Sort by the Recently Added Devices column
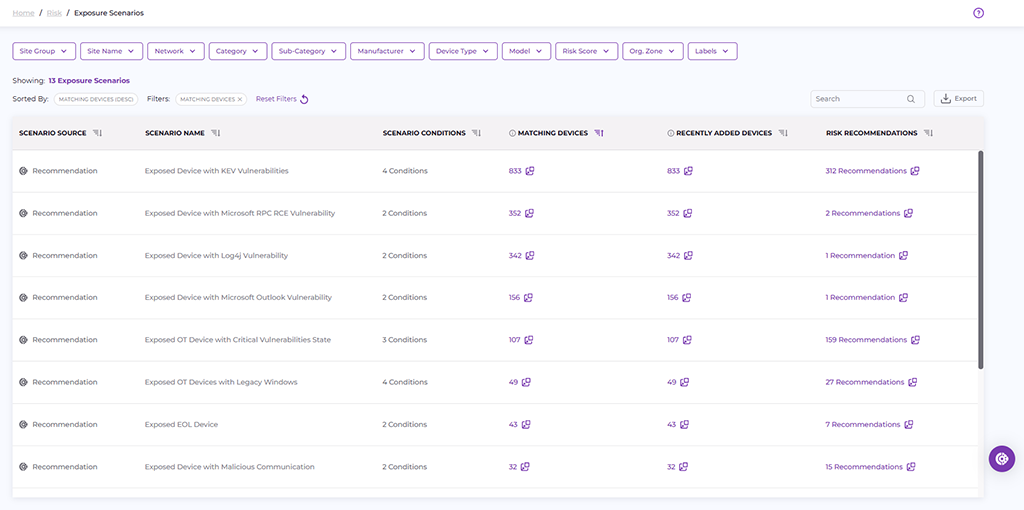Image resolution: width=1024 pixels, height=510 pixels. [782, 133]
